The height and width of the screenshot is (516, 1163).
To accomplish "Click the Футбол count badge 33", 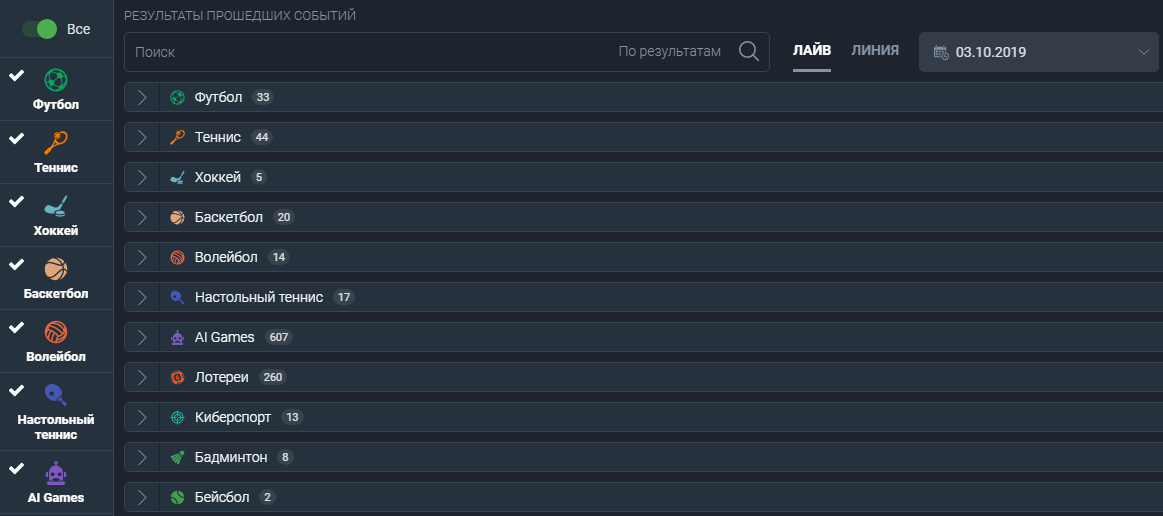I will click(263, 97).
